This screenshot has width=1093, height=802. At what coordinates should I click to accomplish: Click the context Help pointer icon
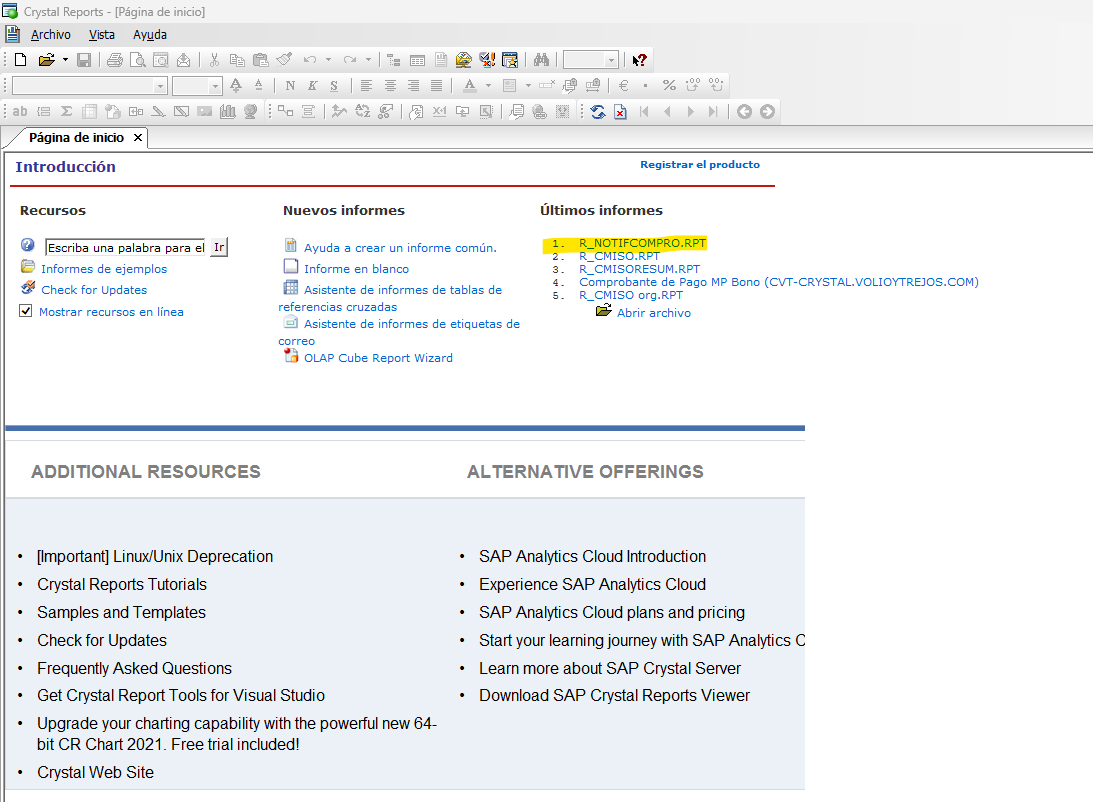click(x=639, y=60)
